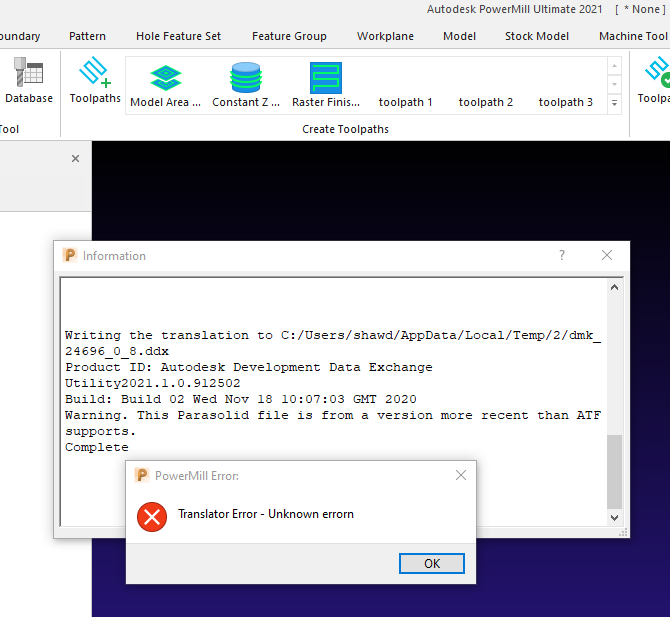Expand the Create Toolpaths gallery

point(614,103)
